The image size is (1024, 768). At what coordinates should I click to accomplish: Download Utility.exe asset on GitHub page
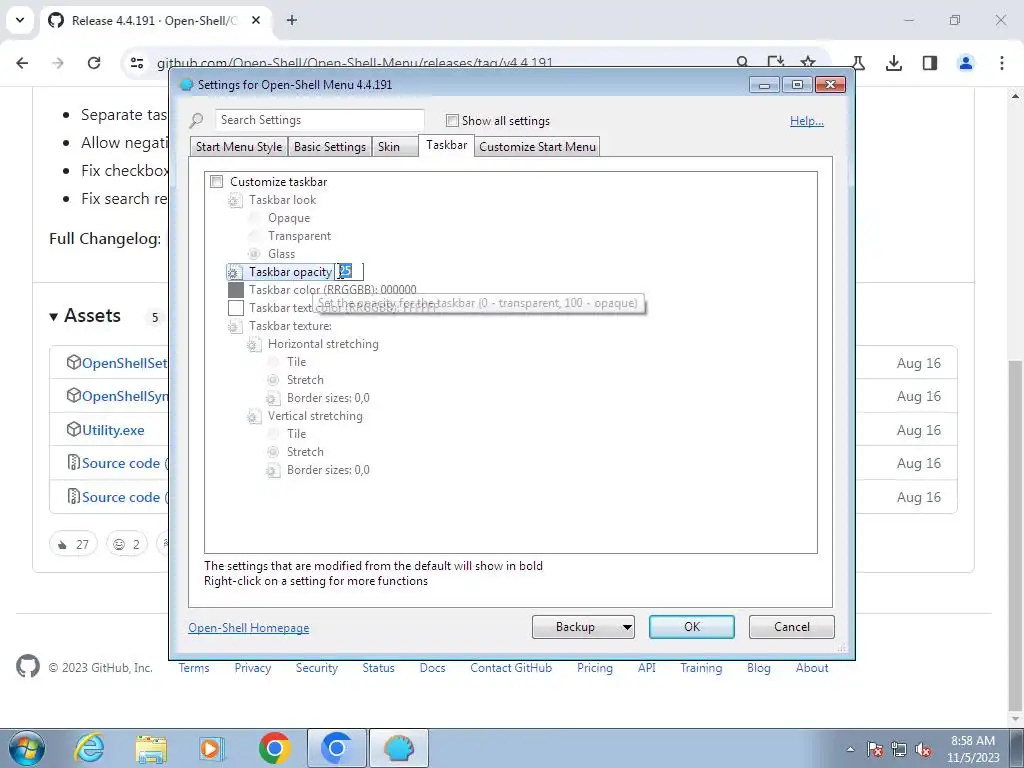(x=113, y=430)
